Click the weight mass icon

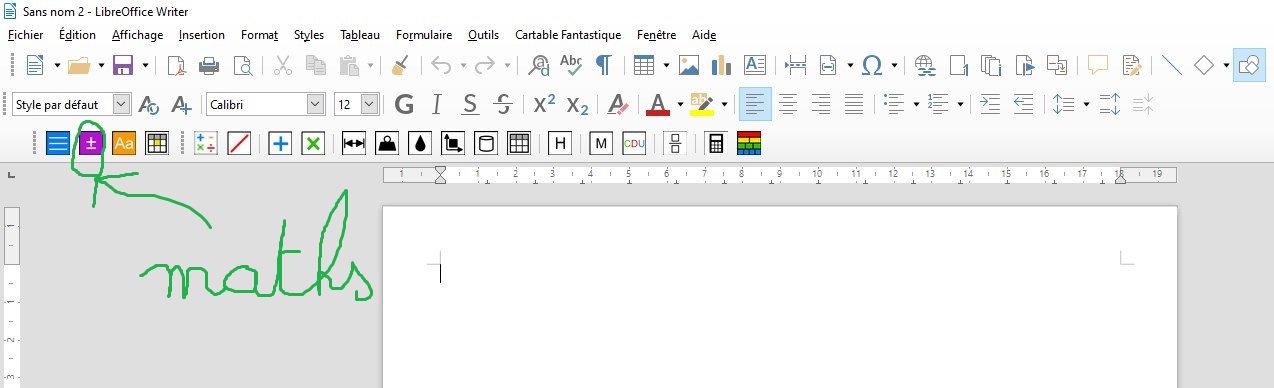387,143
